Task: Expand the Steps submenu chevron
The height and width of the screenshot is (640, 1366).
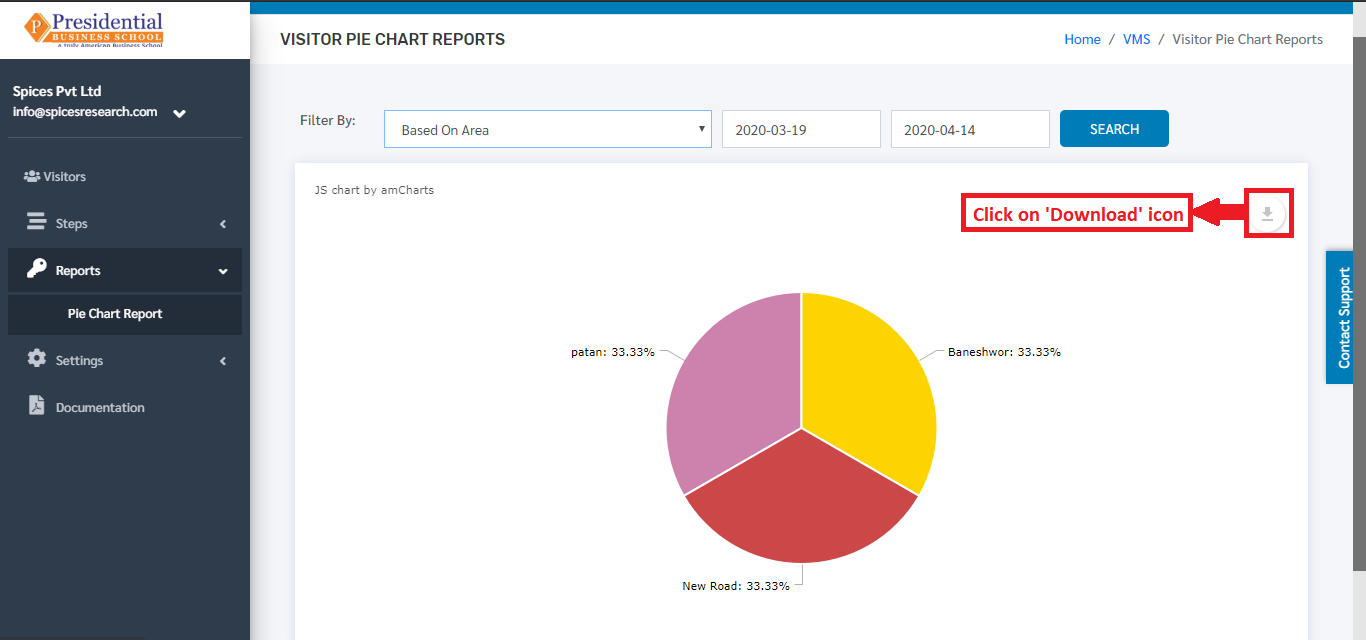Action: (223, 224)
